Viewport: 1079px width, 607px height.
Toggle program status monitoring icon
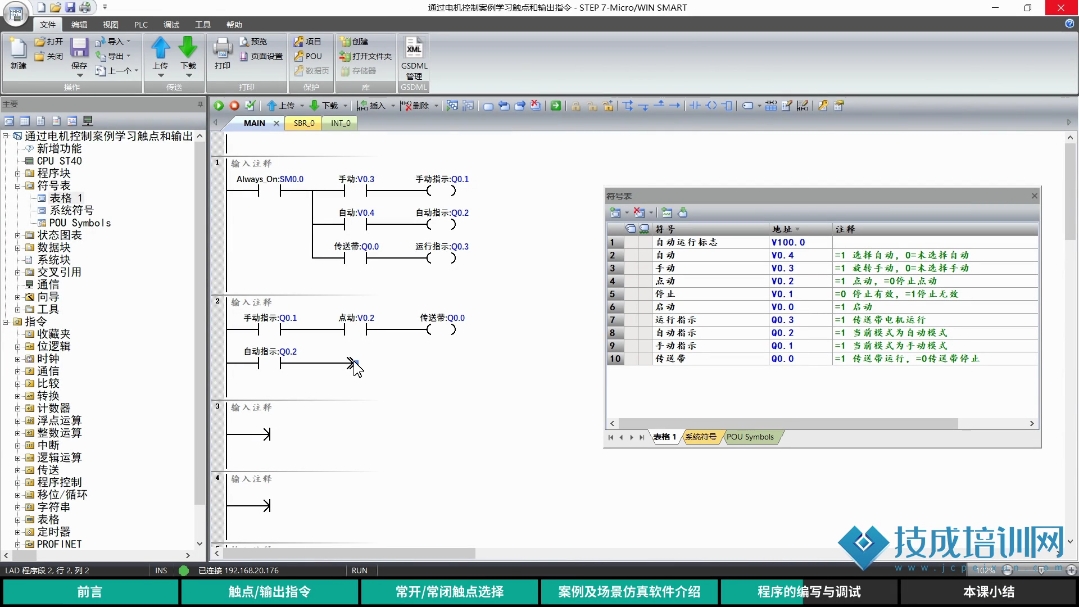(x=452, y=105)
